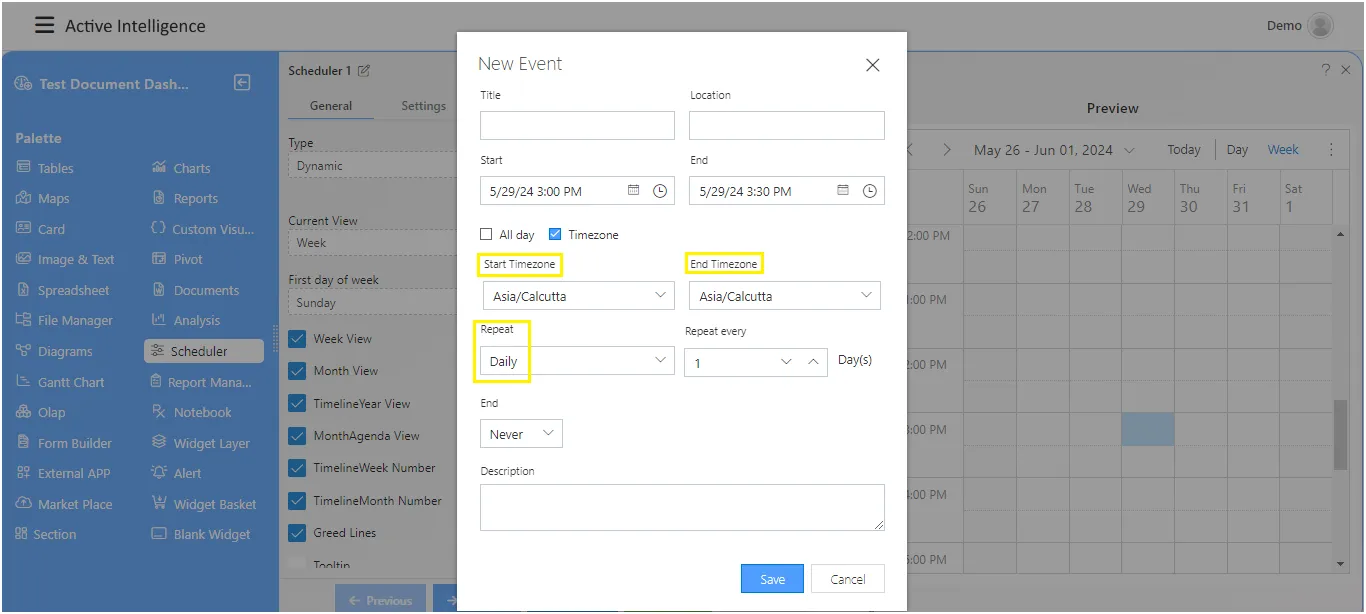Decrease the Repeat every value

click(x=786, y=362)
